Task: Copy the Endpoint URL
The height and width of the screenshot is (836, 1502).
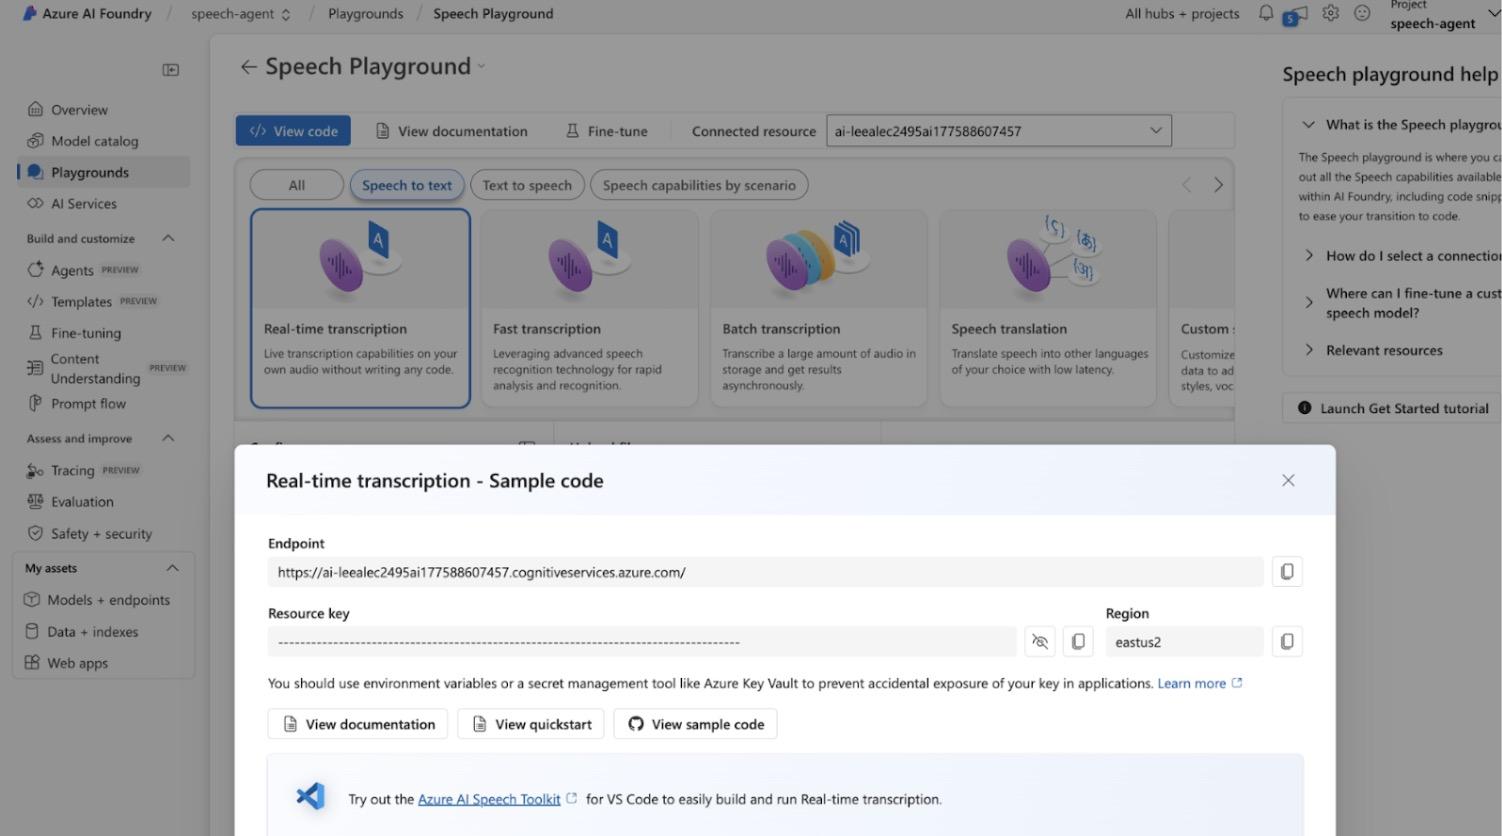Action: (x=1287, y=571)
